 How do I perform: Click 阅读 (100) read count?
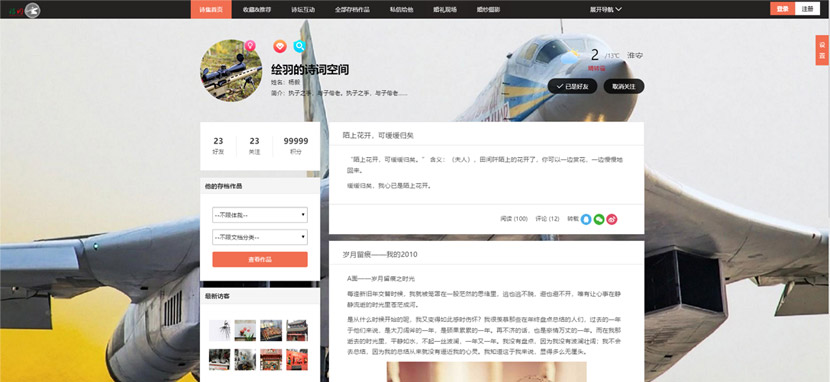pyautogui.click(x=514, y=219)
